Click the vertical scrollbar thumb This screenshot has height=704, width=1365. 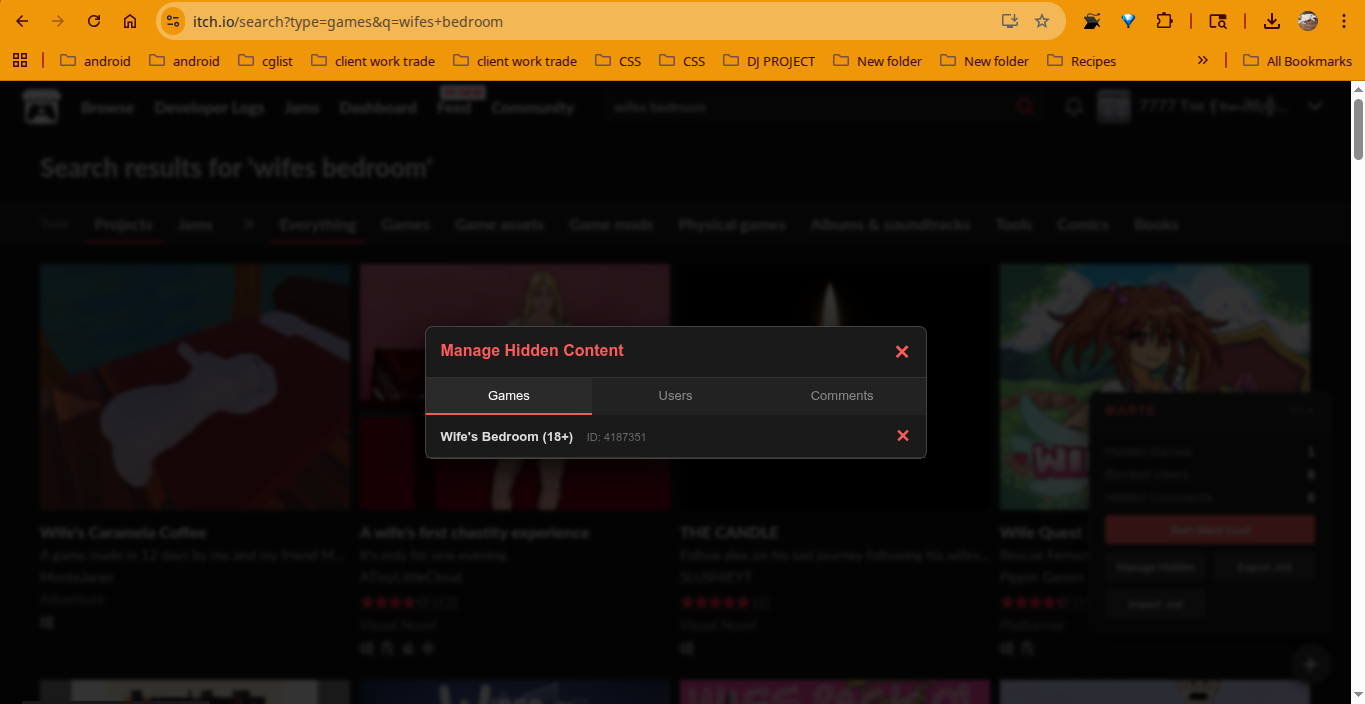click(x=1357, y=128)
